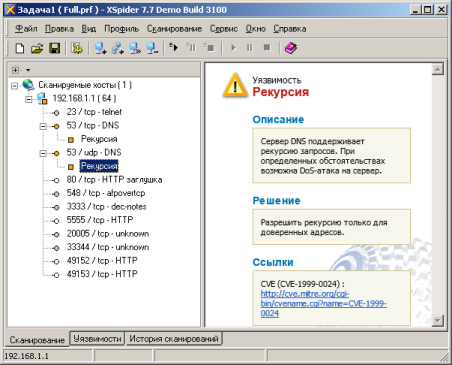Click the Save floppy disk icon
The height and width of the screenshot is (365, 452).
point(54,48)
